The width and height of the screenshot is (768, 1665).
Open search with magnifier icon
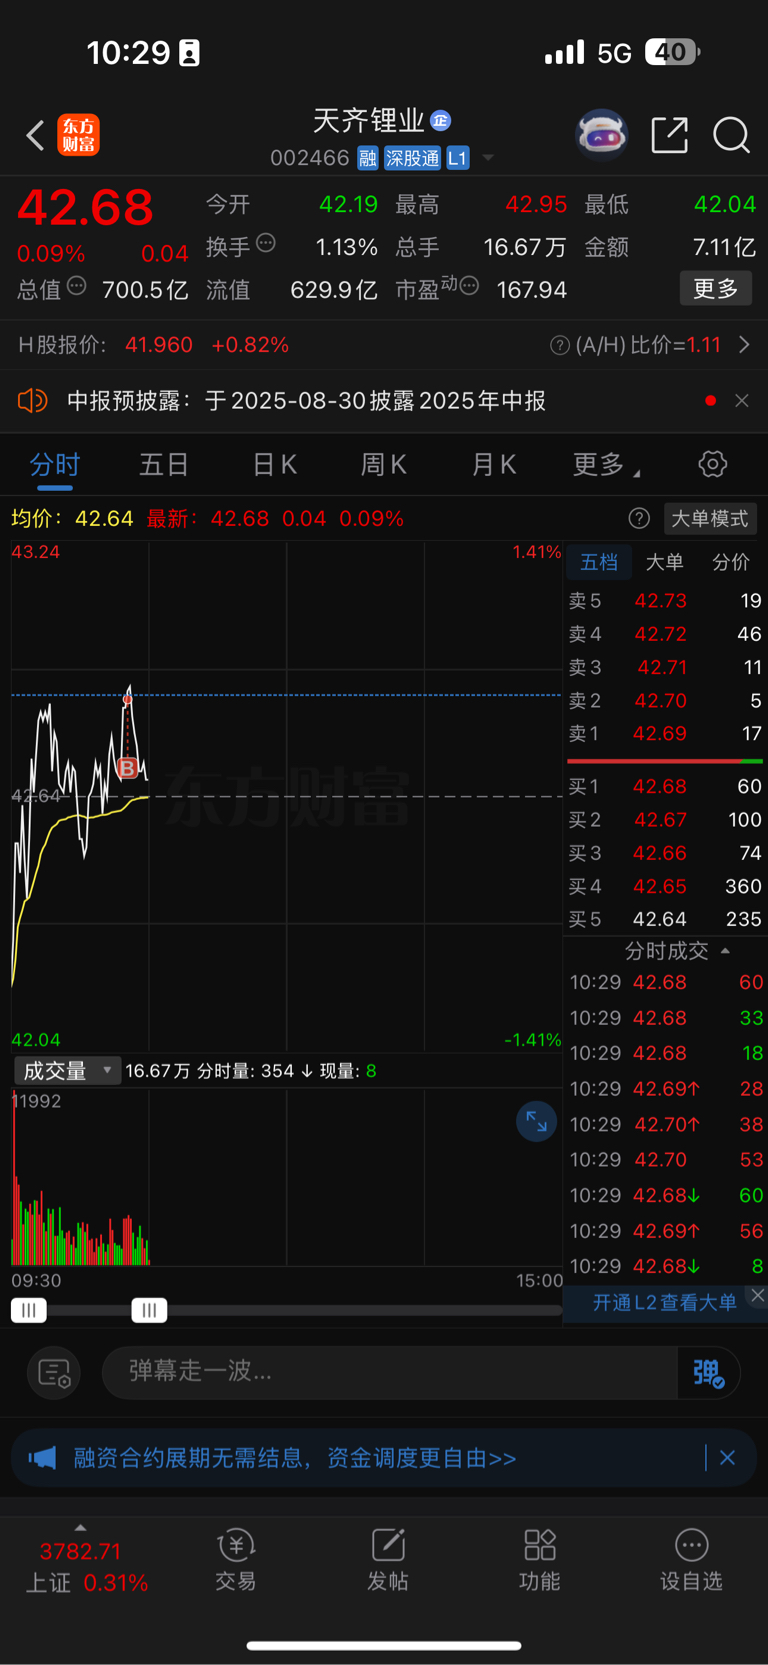(731, 135)
